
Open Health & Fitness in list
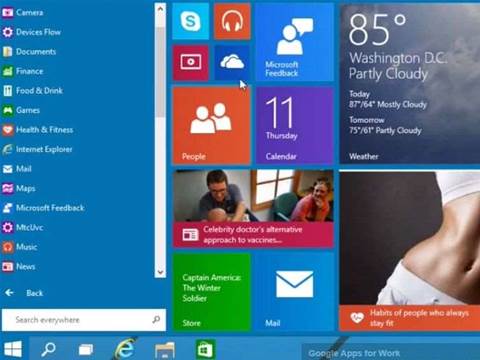[x=38, y=130]
